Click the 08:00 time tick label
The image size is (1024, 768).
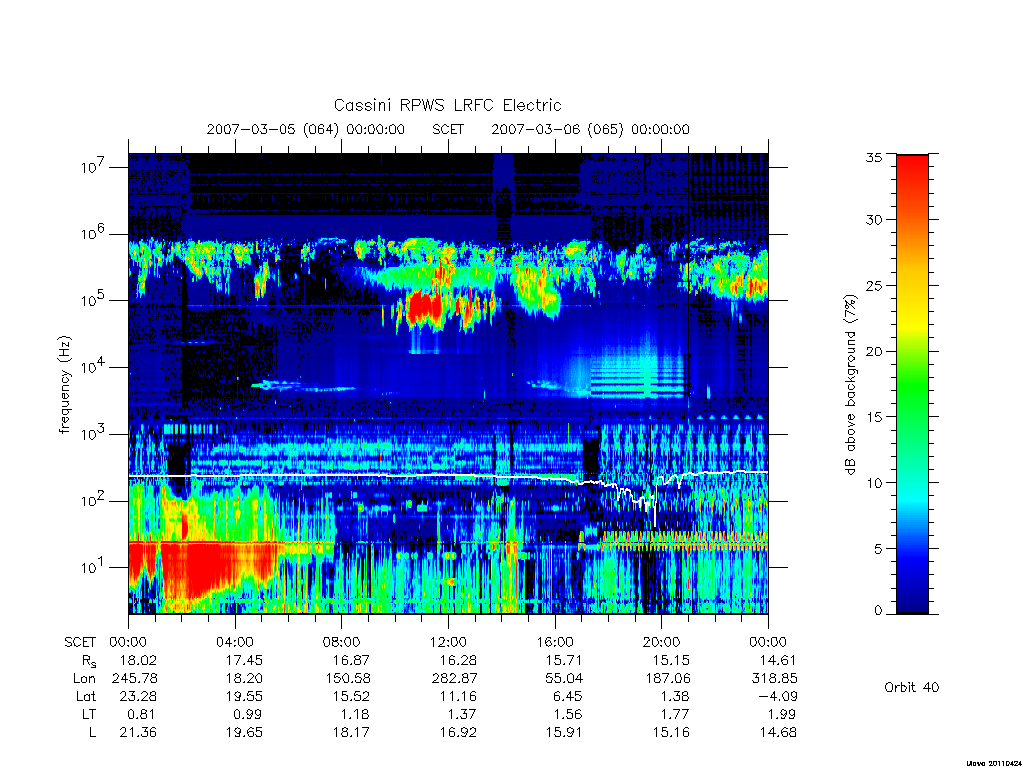(x=342, y=642)
